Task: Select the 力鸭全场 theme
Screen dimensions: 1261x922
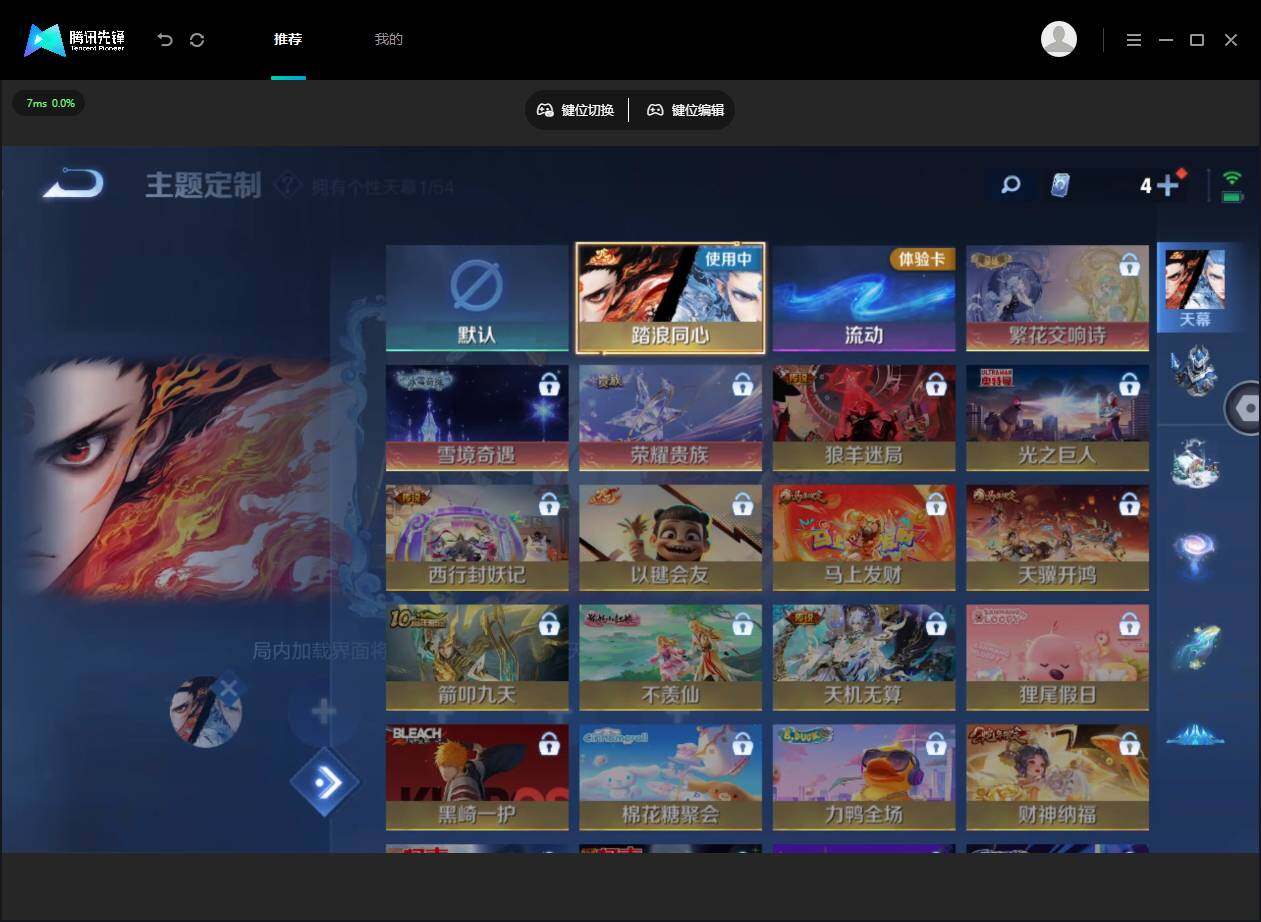Action: click(x=864, y=778)
